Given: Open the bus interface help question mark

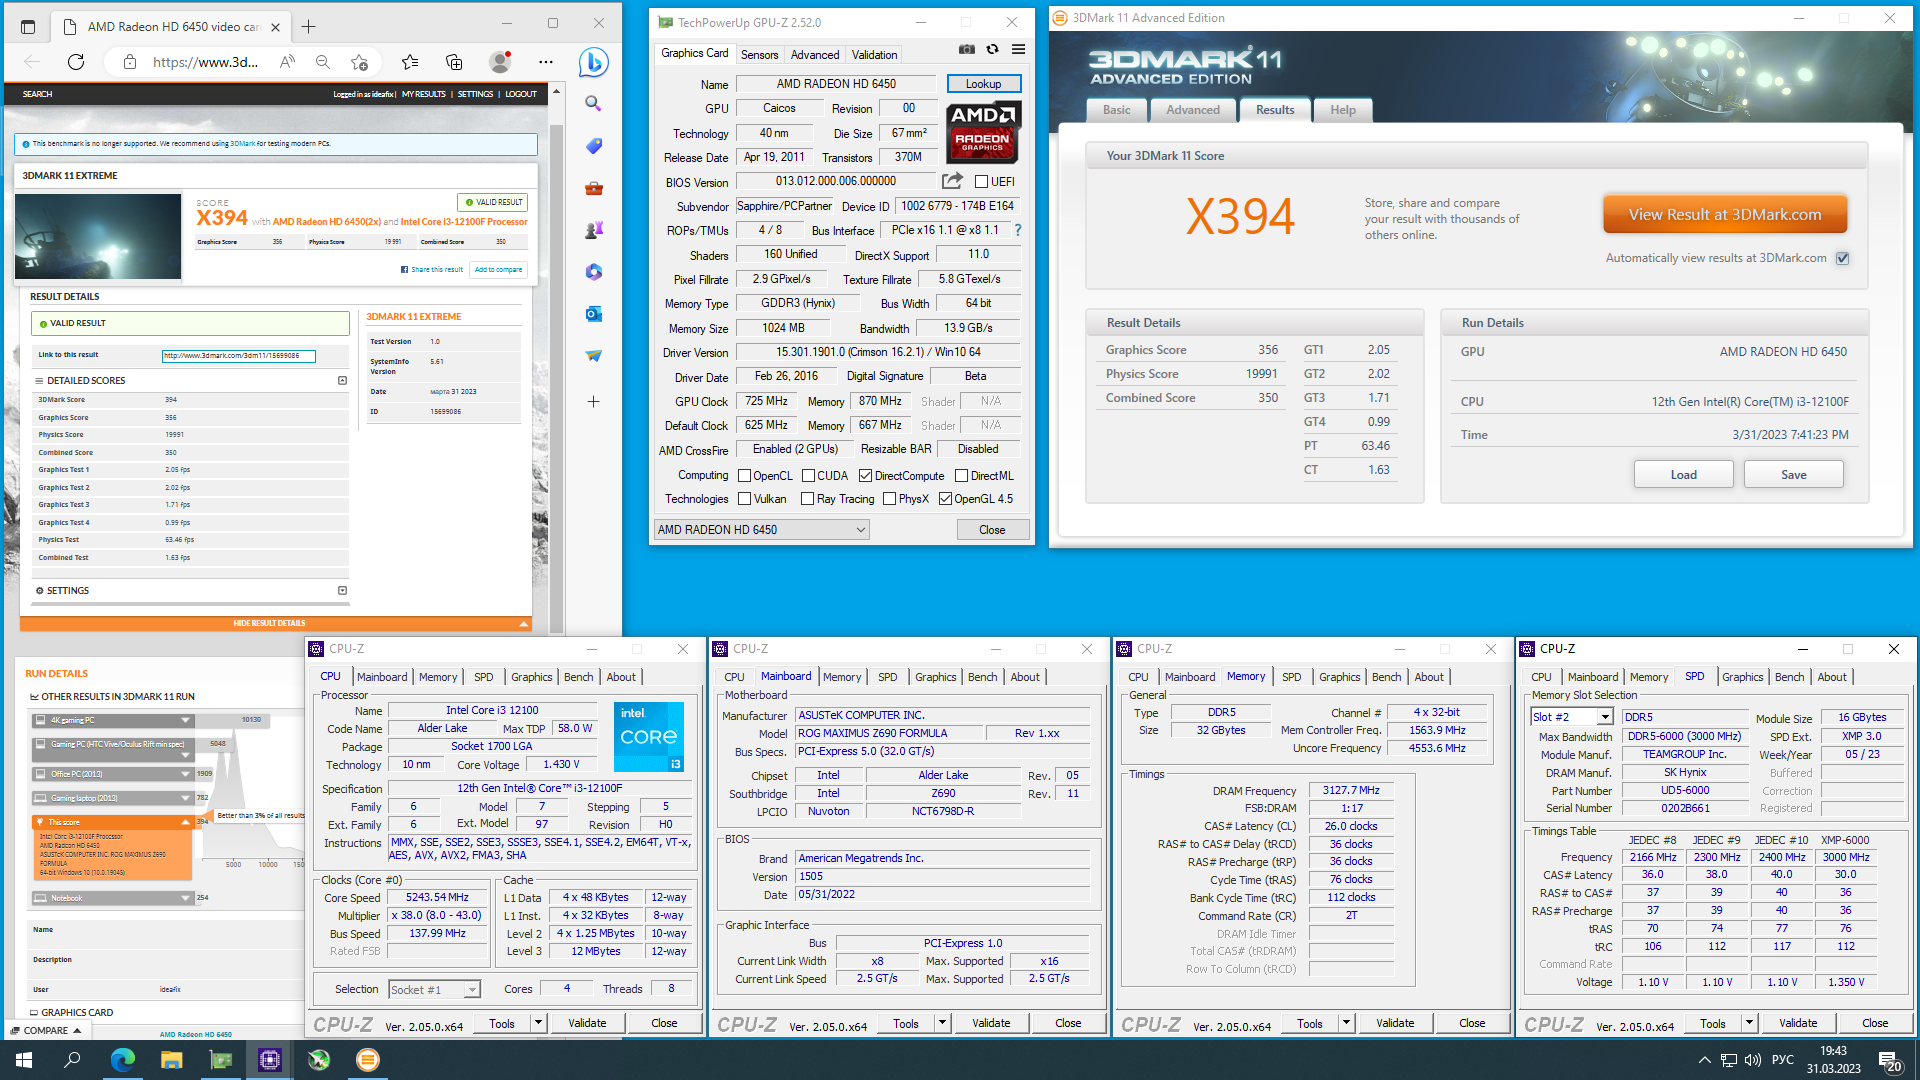Looking at the screenshot, I should point(1018,230).
